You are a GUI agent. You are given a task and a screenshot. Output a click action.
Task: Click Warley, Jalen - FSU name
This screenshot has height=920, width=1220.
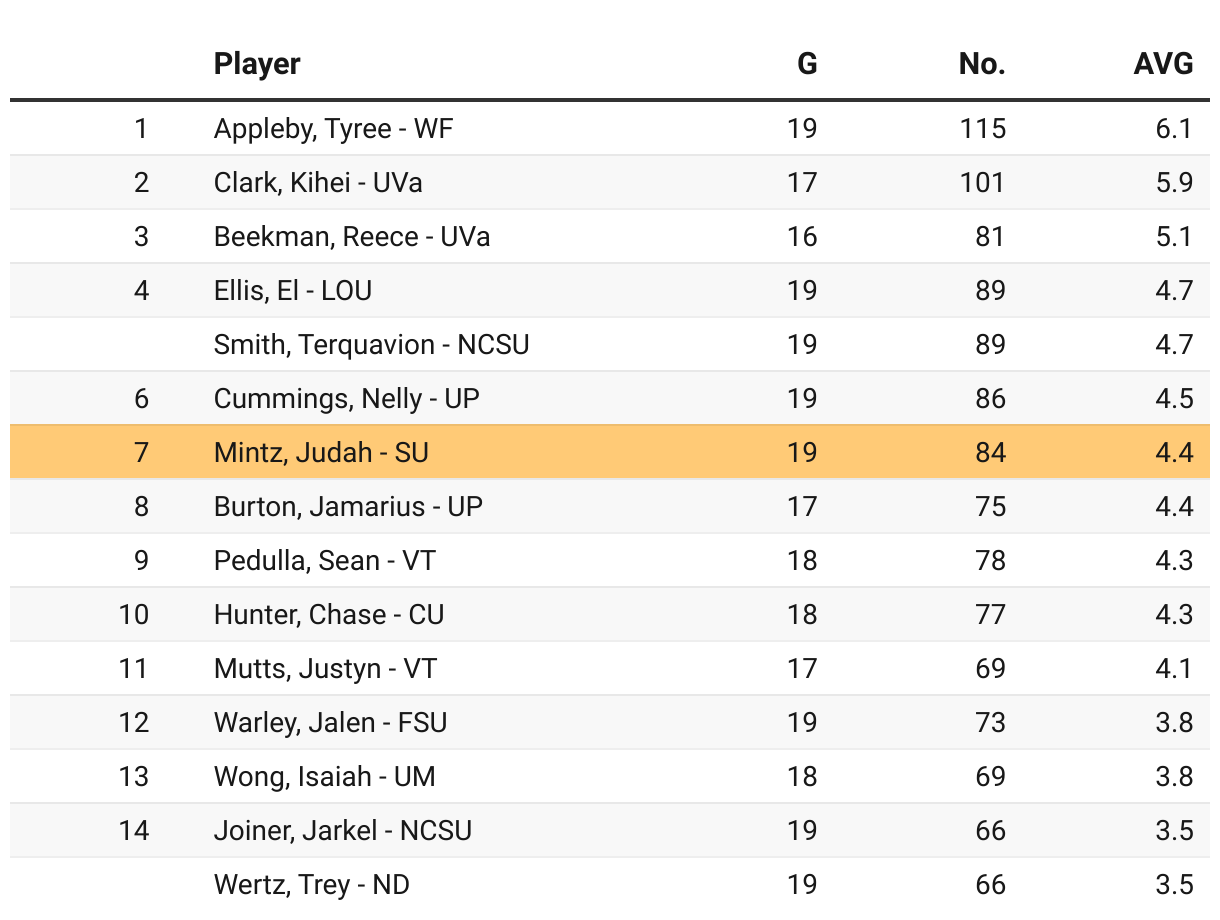point(330,722)
